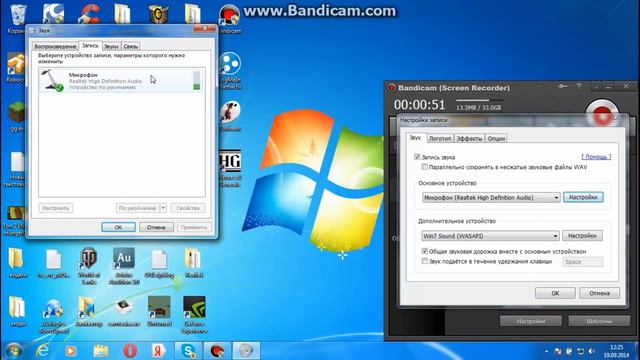640x360 pixels.
Task: Click the Bandicam red record button
Action: click(602, 115)
